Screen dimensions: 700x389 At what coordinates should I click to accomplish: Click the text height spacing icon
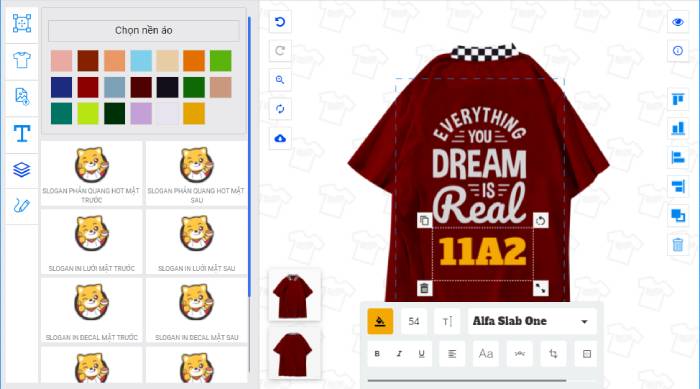tap(447, 321)
